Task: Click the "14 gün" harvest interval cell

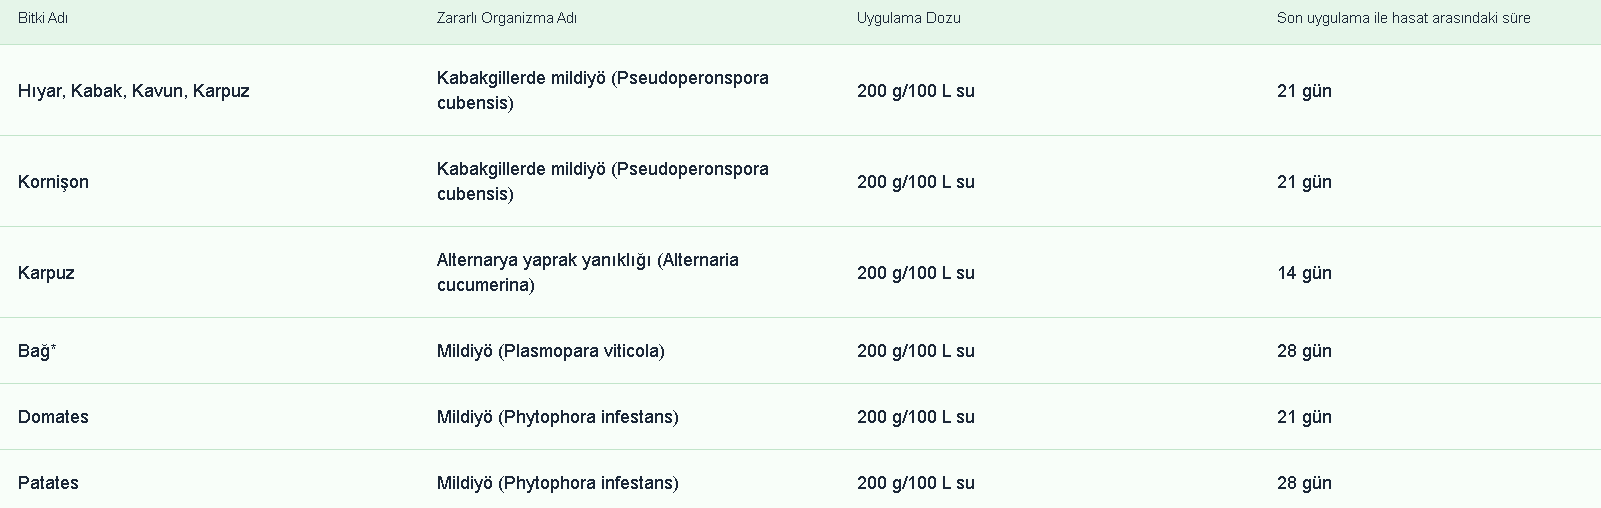Action: pos(1304,273)
